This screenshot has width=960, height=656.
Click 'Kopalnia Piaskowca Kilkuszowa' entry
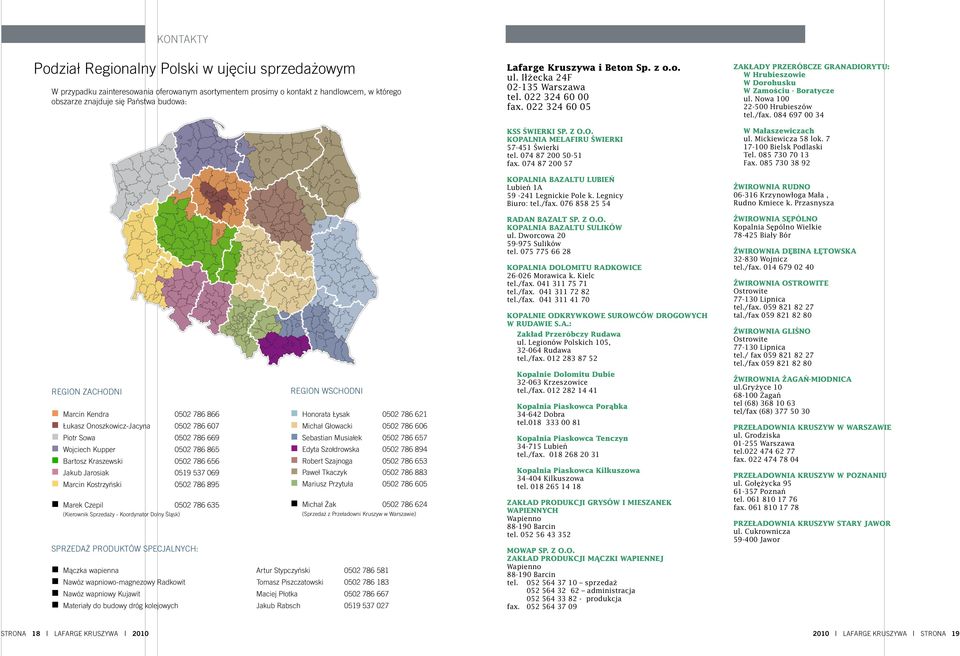point(578,470)
